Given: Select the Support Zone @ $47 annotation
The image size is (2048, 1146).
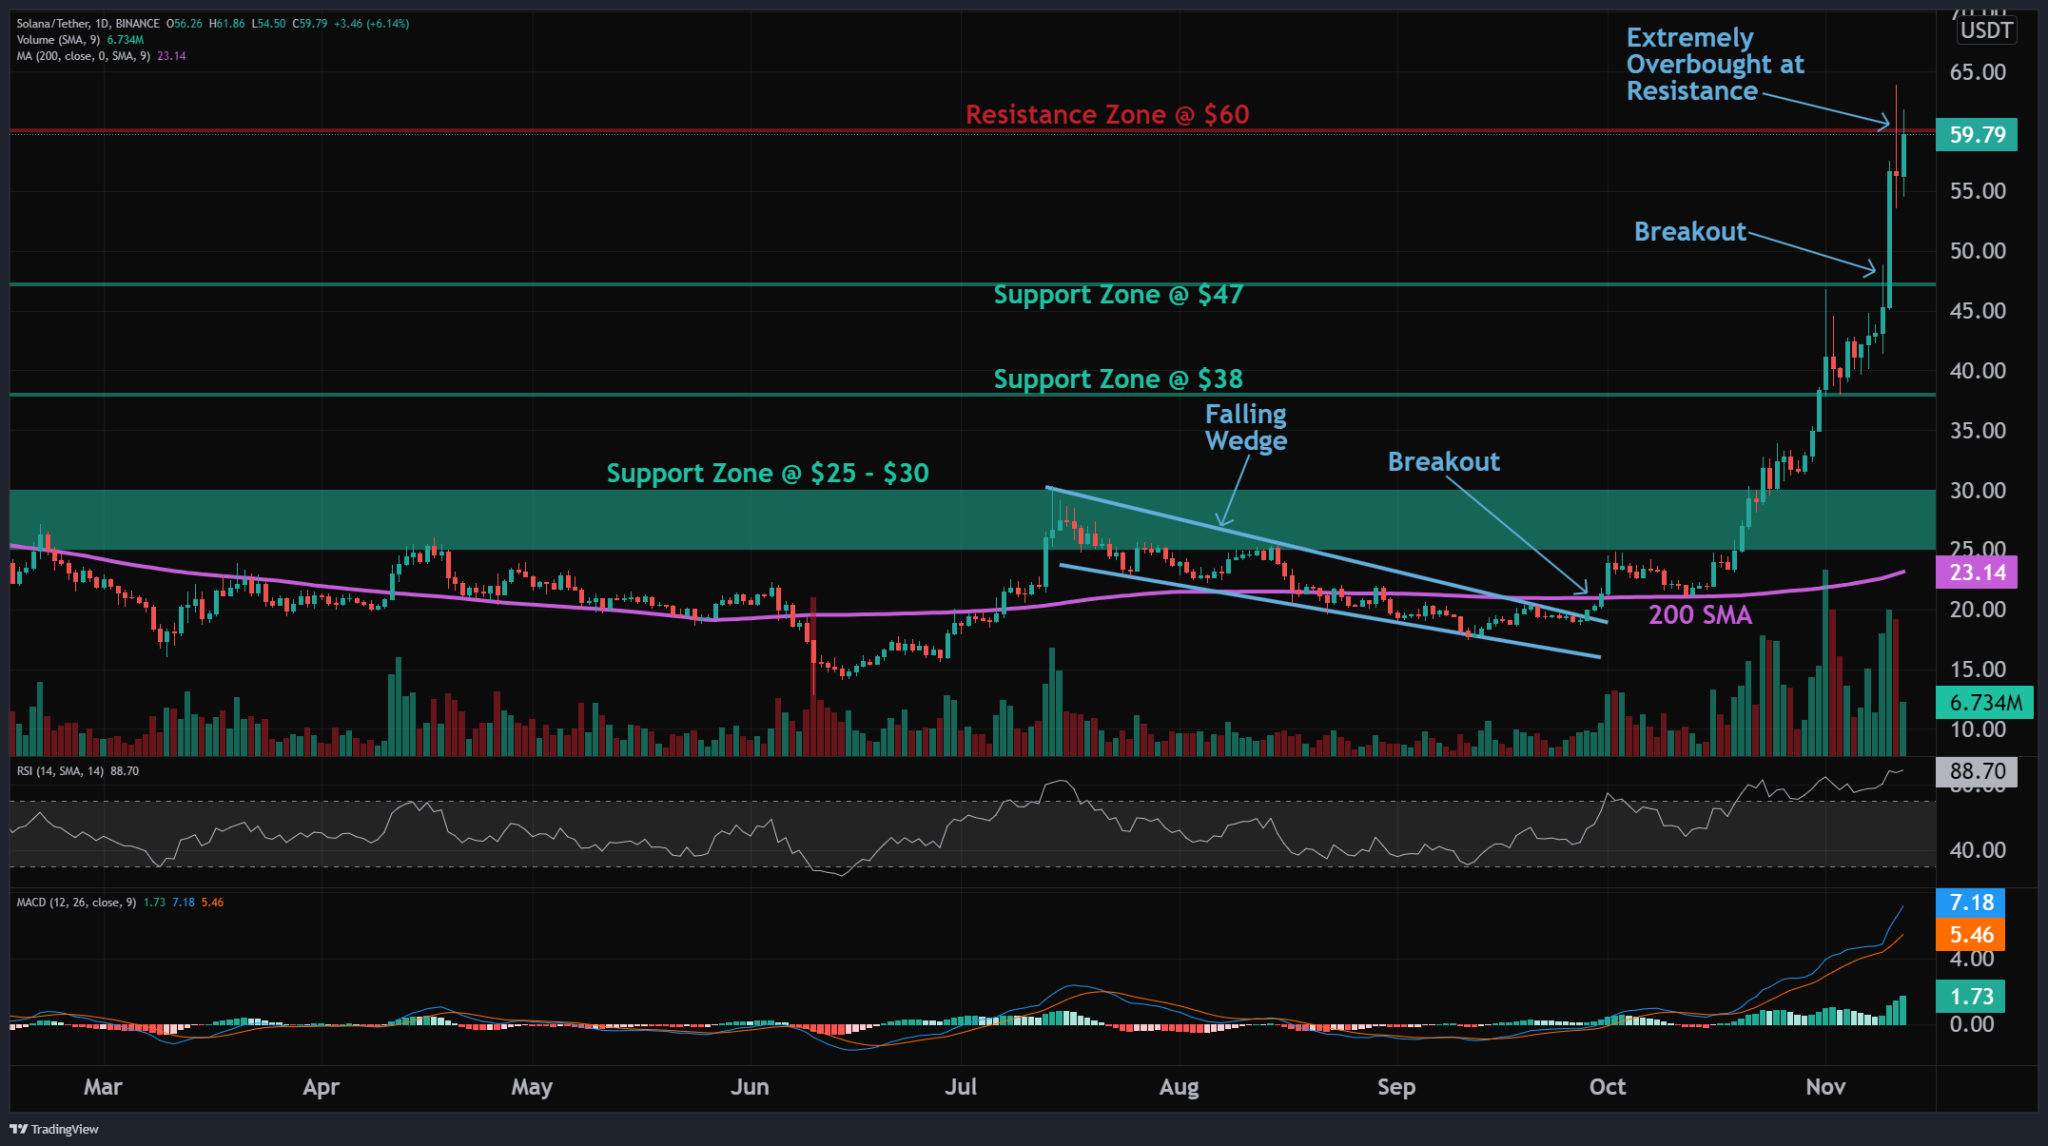Looking at the screenshot, I should 1118,295.
